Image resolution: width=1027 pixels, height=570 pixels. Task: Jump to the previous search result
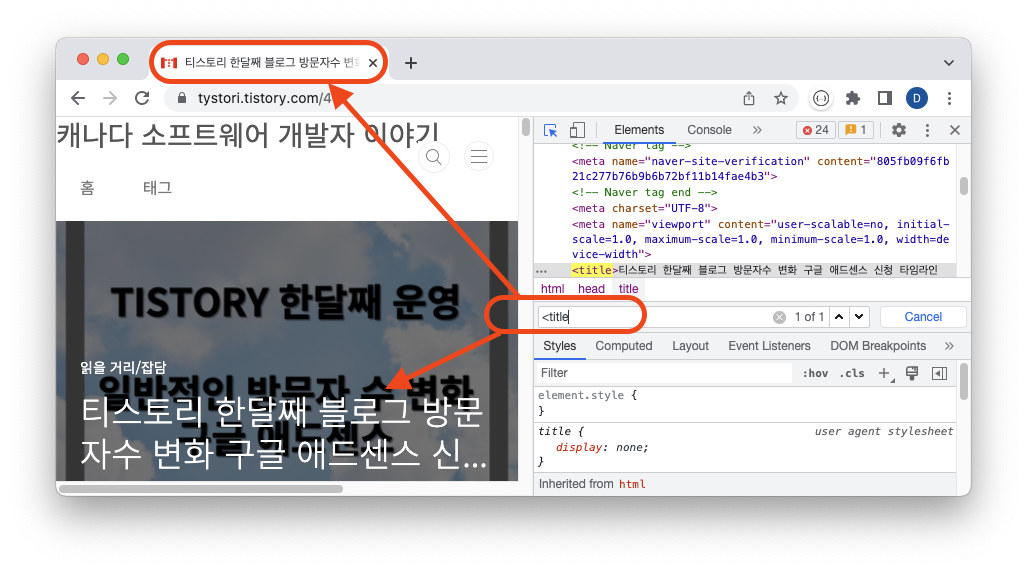coord(838,317)
